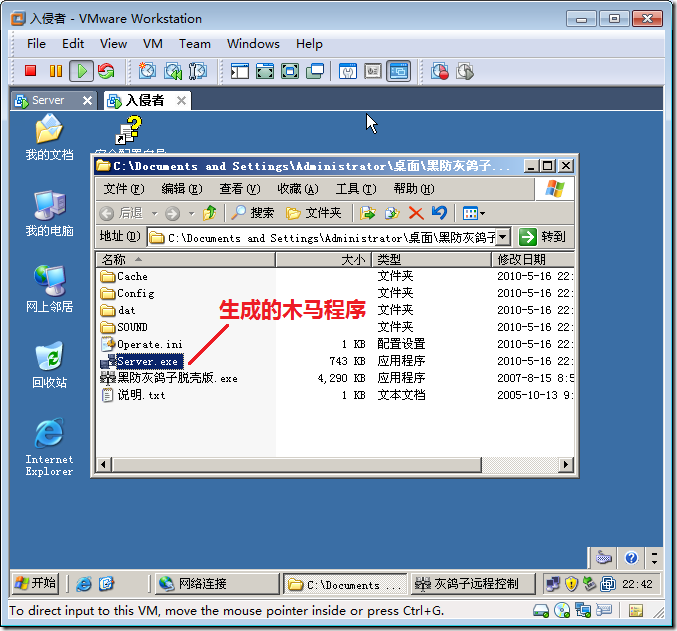Click the Reset VM icon
Screen dimensions: 677x631
pyautogui.click(x=106, y=71)
